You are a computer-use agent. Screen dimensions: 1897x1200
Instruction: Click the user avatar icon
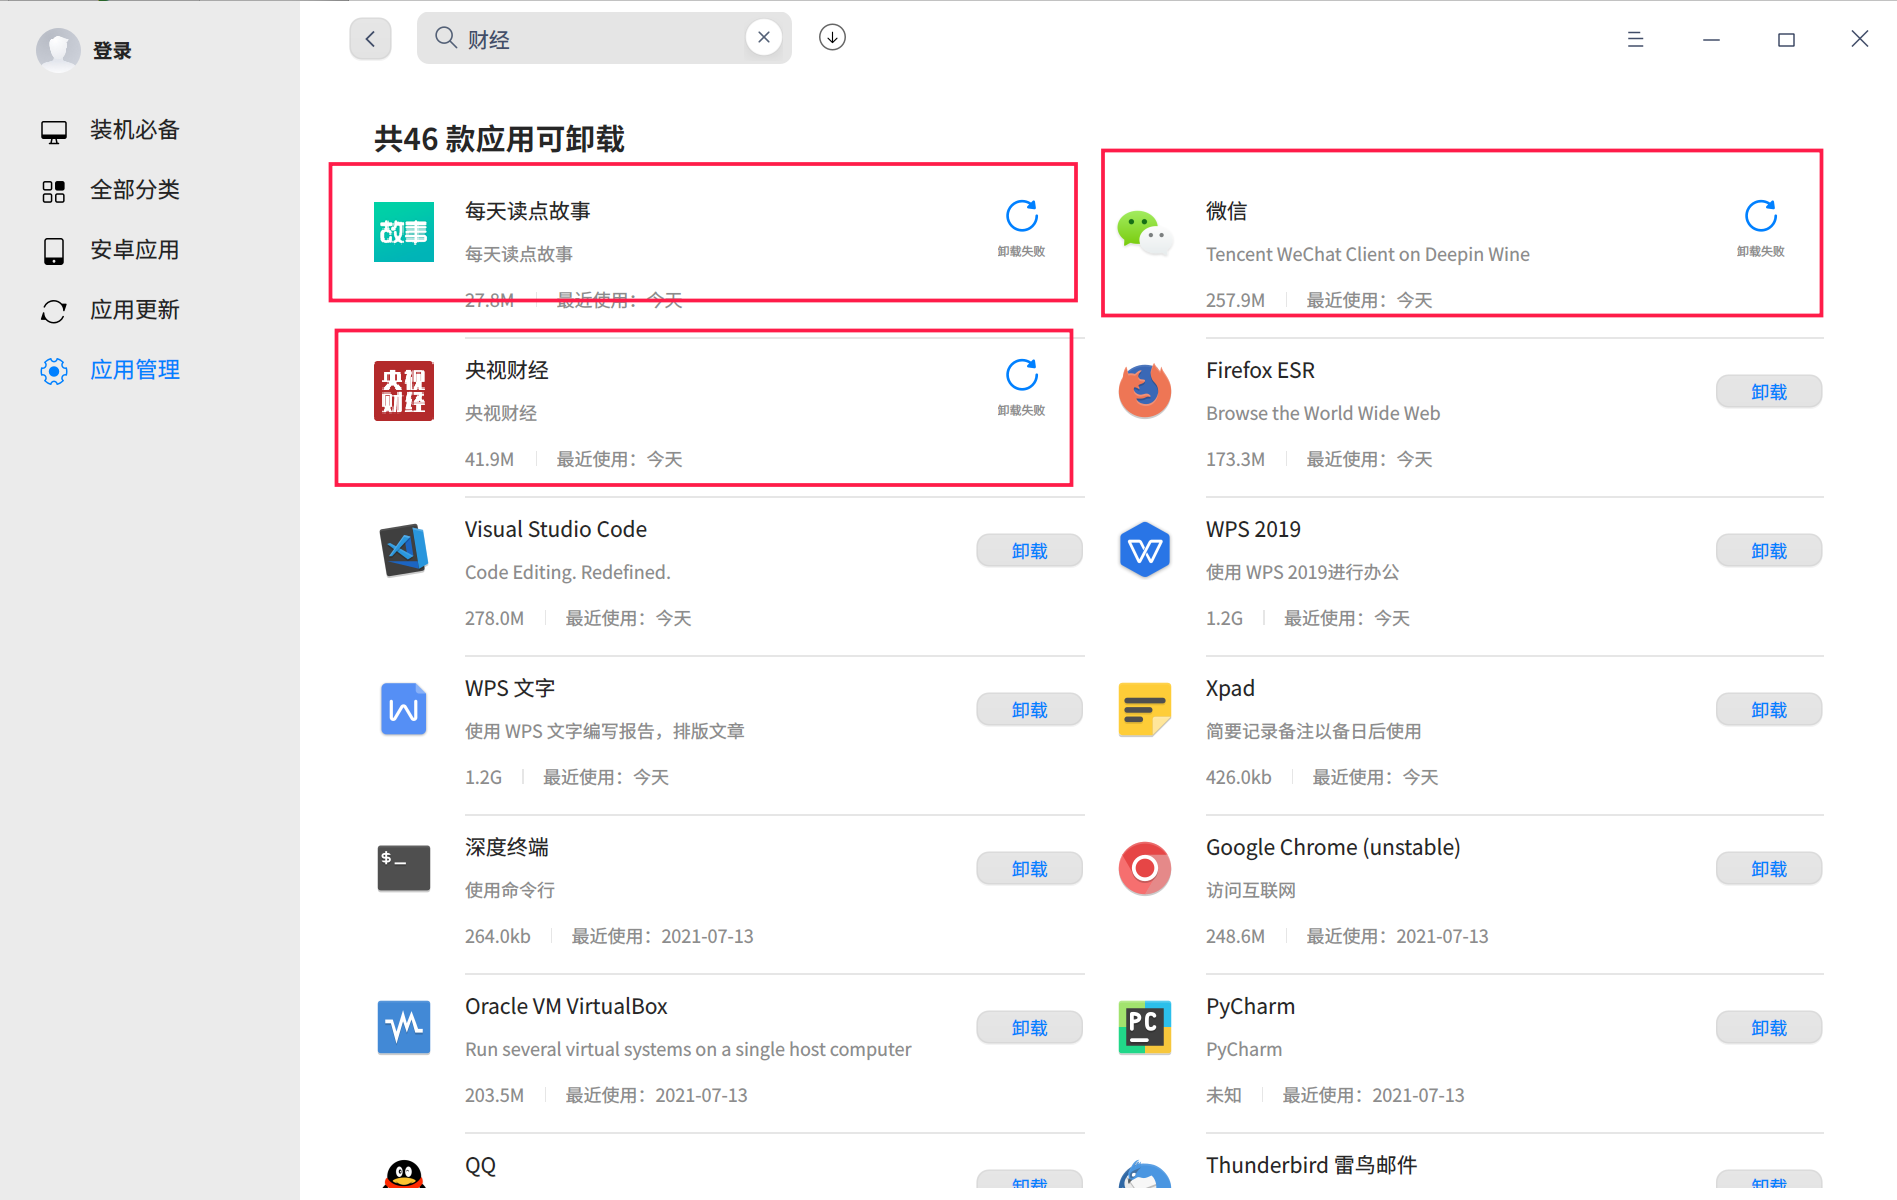click(x=58, y=50)
